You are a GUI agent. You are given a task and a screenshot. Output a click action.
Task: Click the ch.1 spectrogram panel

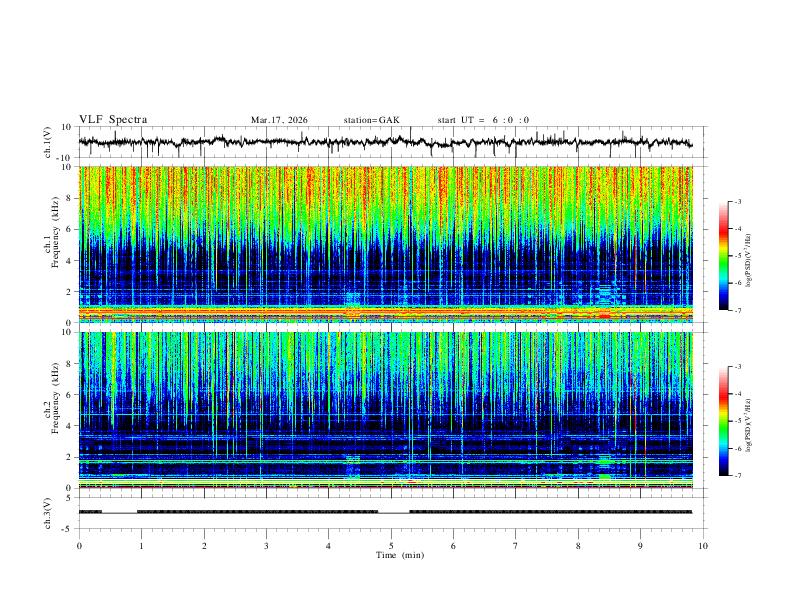point(386,244)
